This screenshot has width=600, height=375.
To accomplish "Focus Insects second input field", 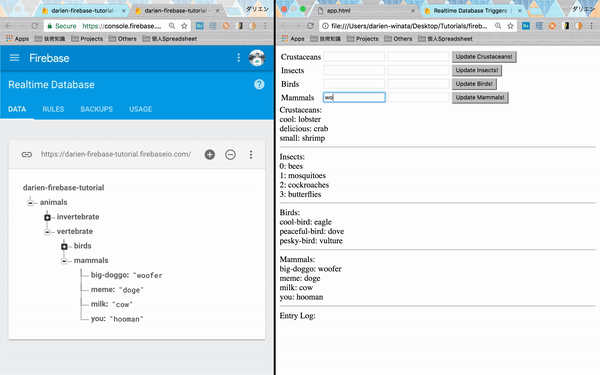I will (418, 70).
